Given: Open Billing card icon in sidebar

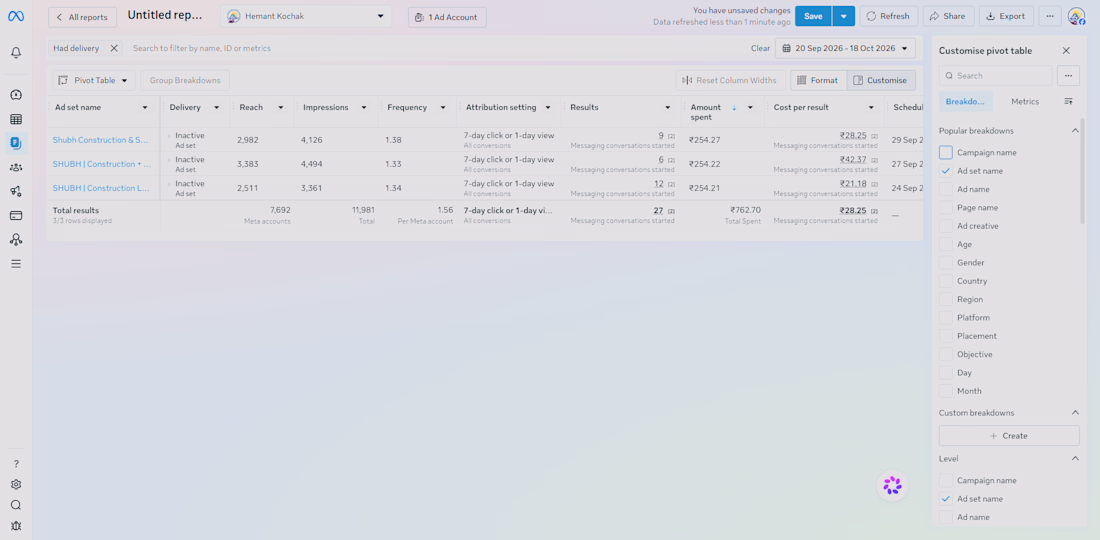Looking at the screenshot, I should 15,215.
